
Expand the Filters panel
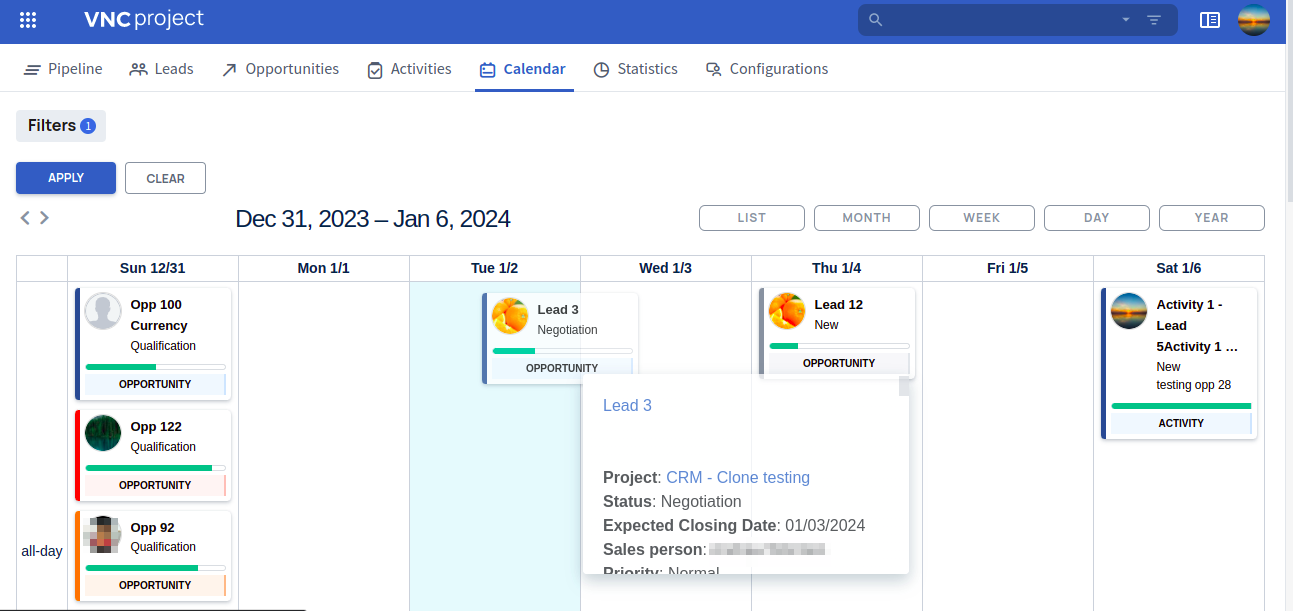pos(61,126)
